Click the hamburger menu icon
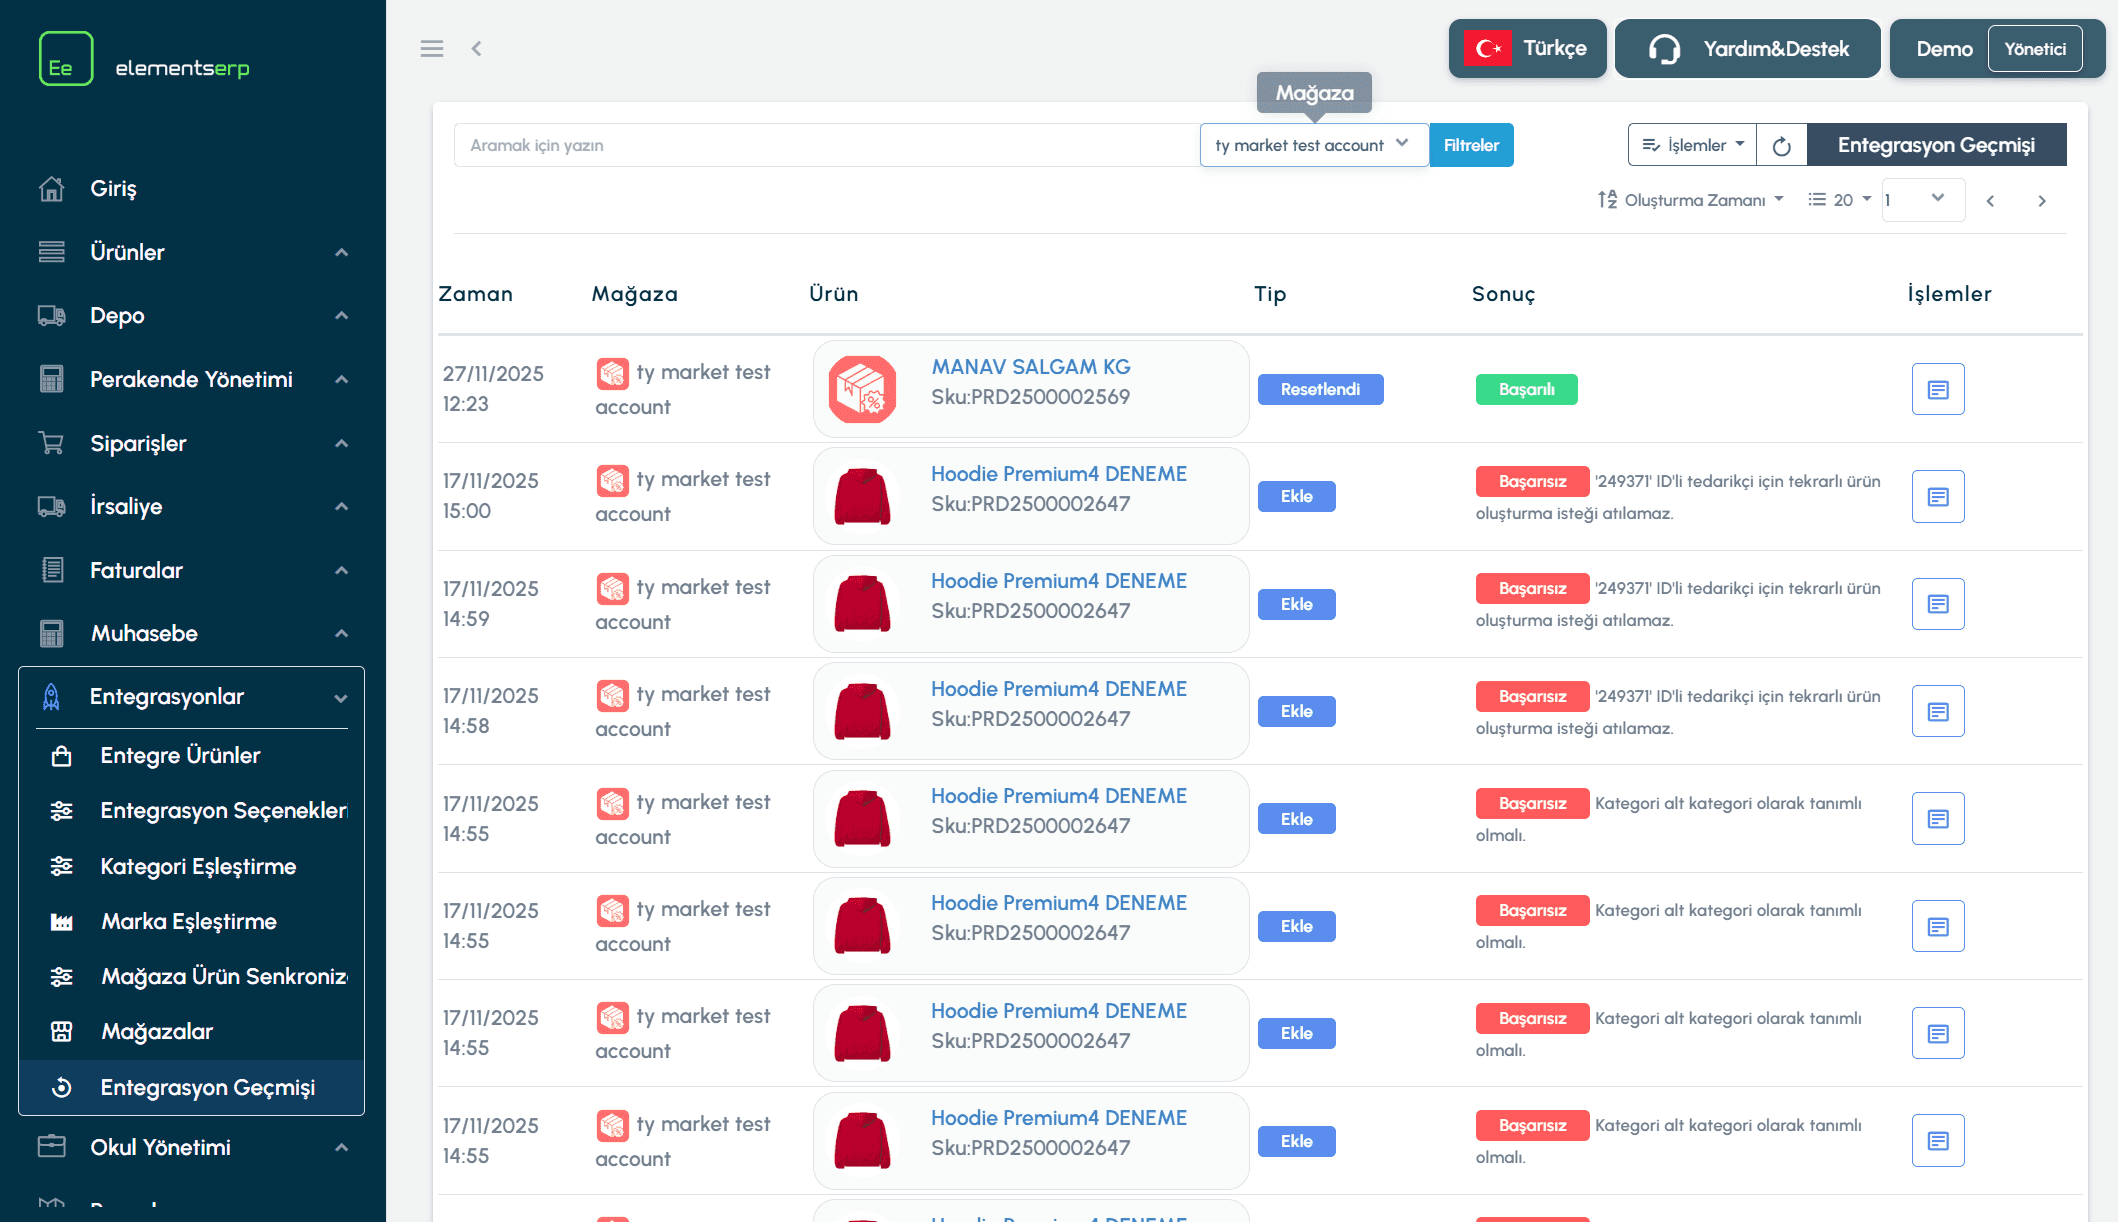The height and width of the screenshot is (1222, 2118). [432, 49]
